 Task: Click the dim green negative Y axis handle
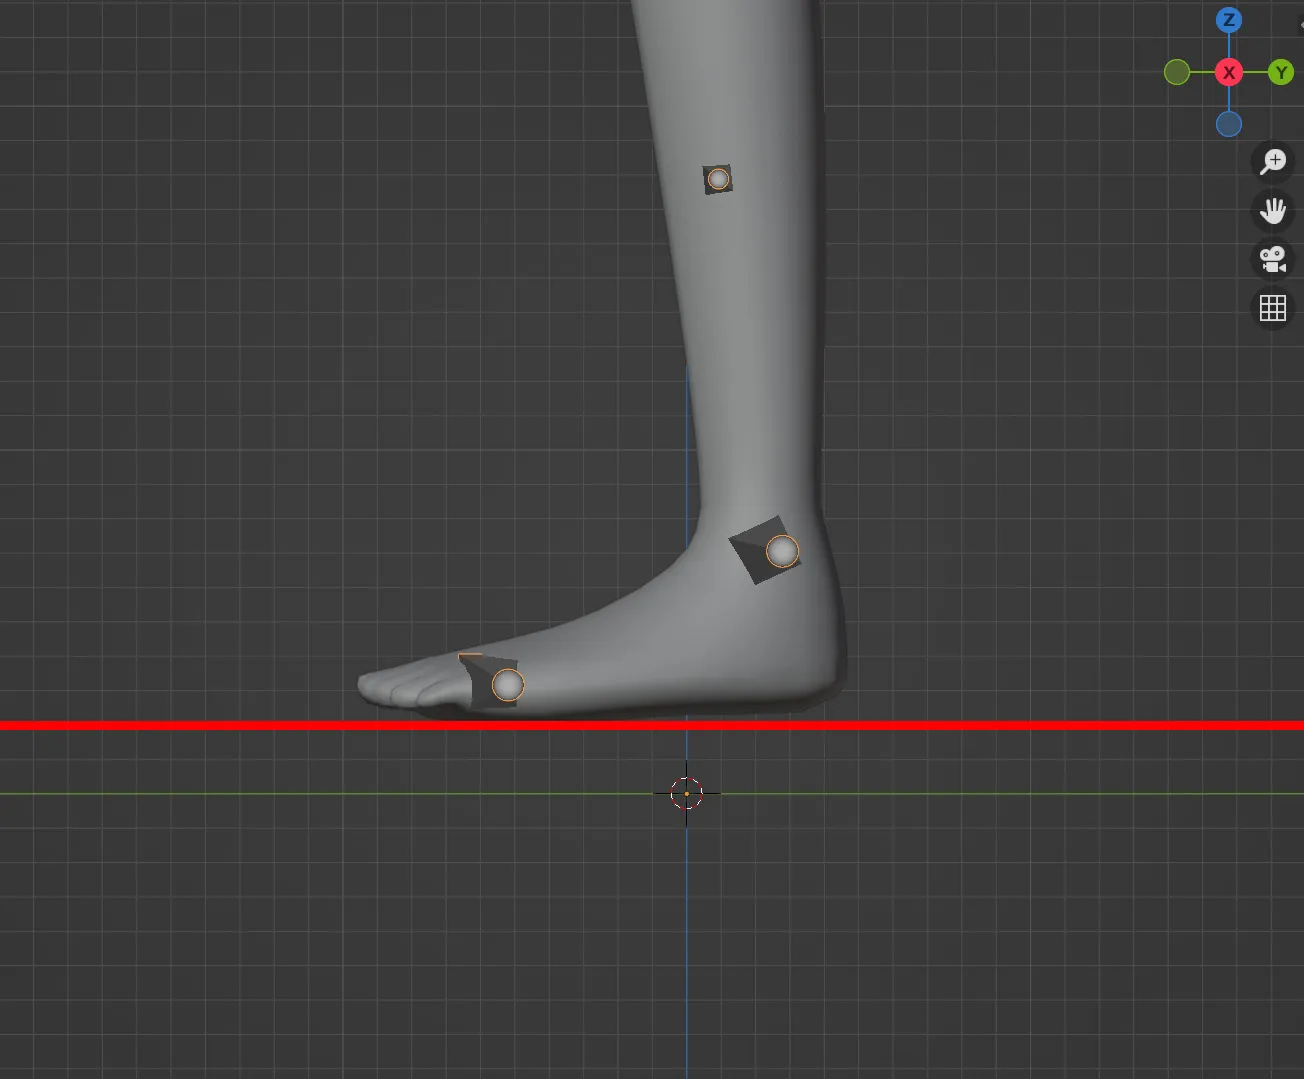(1177, 72)
